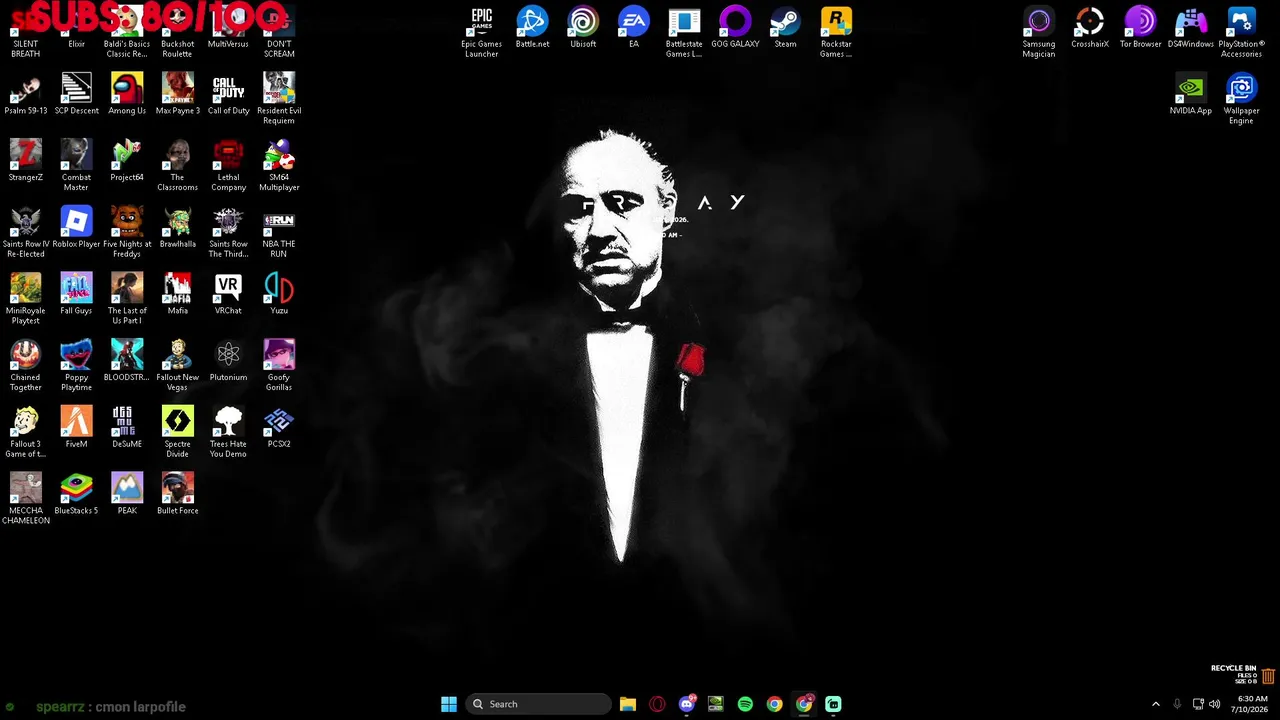Click the Lethal Company icon

click(228, 166)
